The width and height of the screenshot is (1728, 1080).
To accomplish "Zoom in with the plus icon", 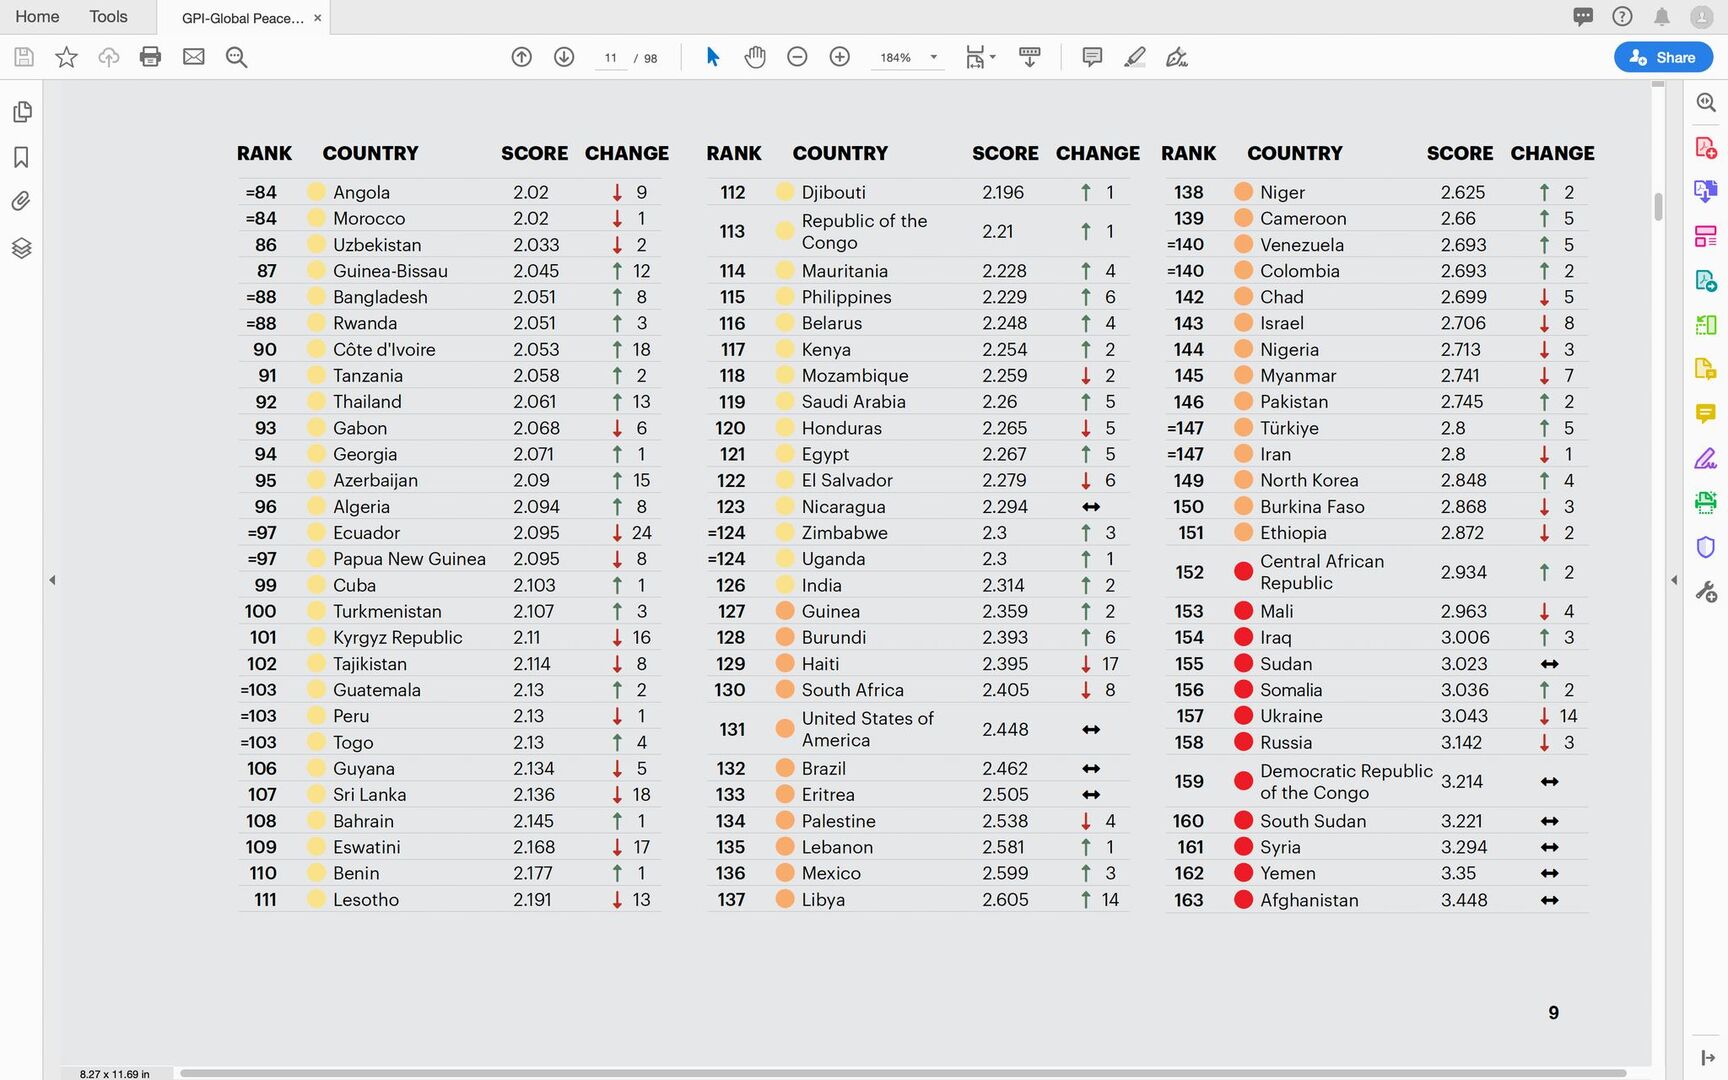I will point(840,57).
